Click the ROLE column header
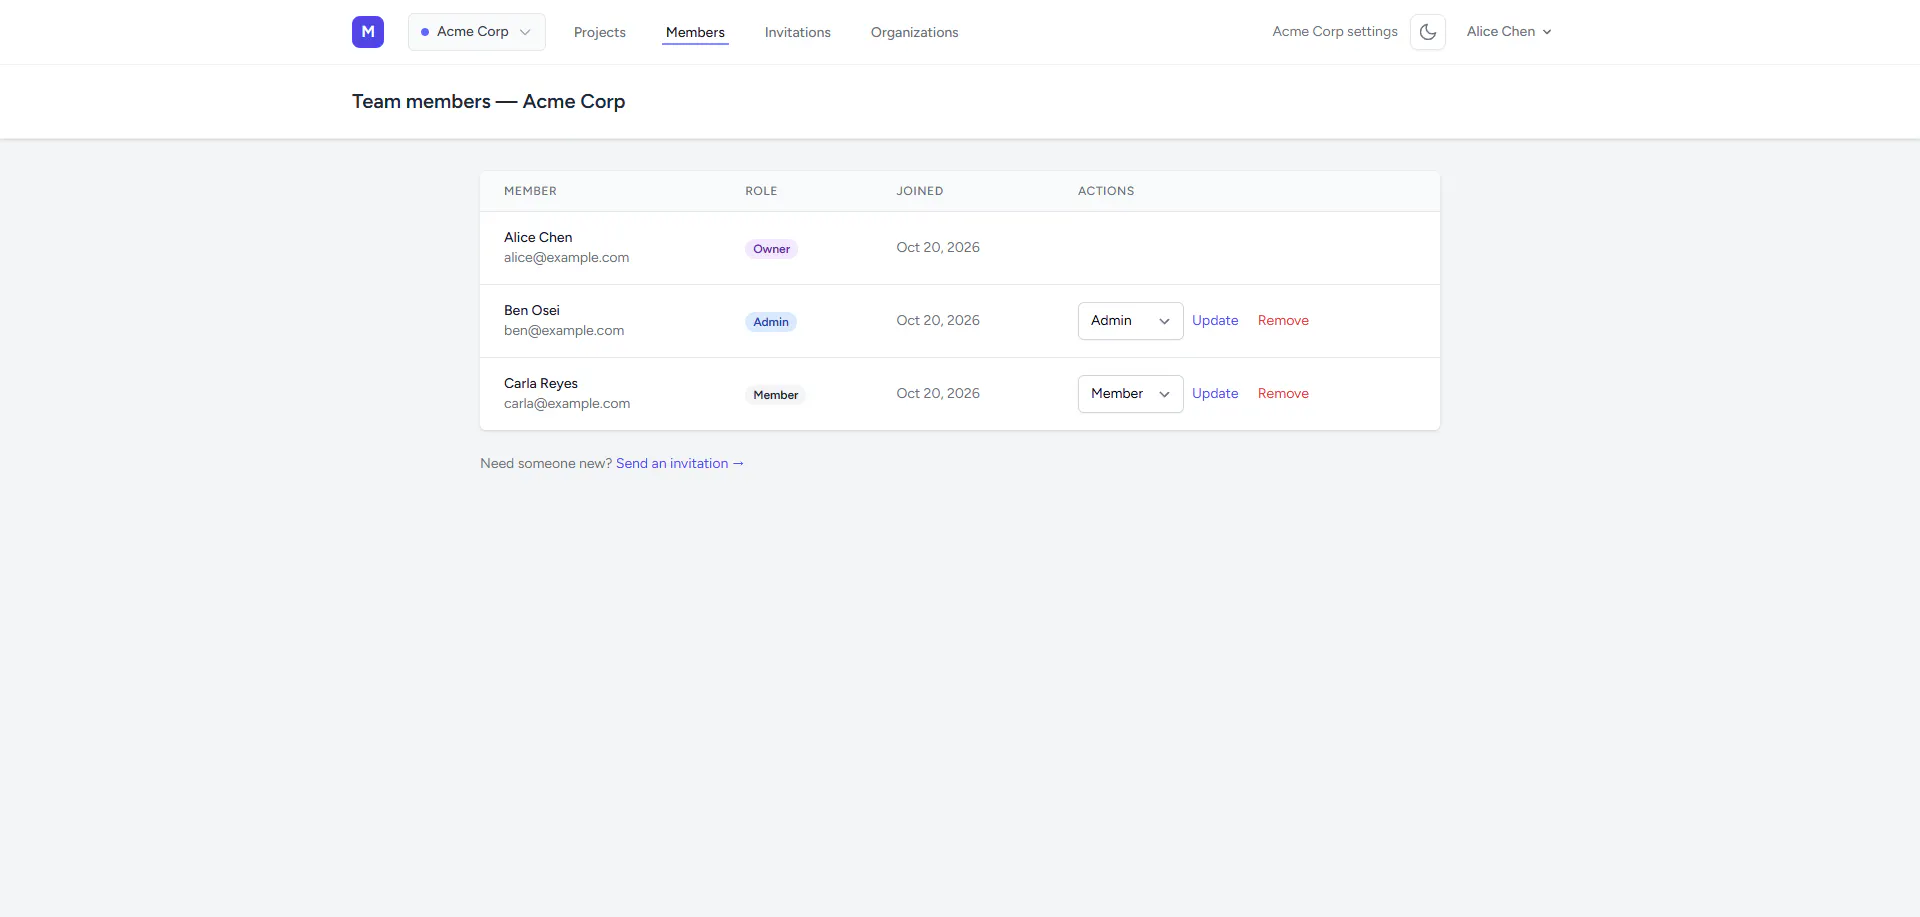This screenshot has height=917, width=1920. point(761,191)
